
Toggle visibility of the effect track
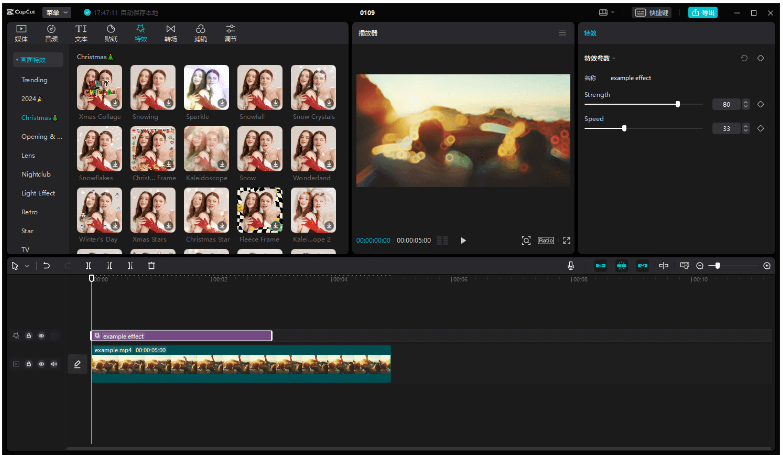[41, 336]
